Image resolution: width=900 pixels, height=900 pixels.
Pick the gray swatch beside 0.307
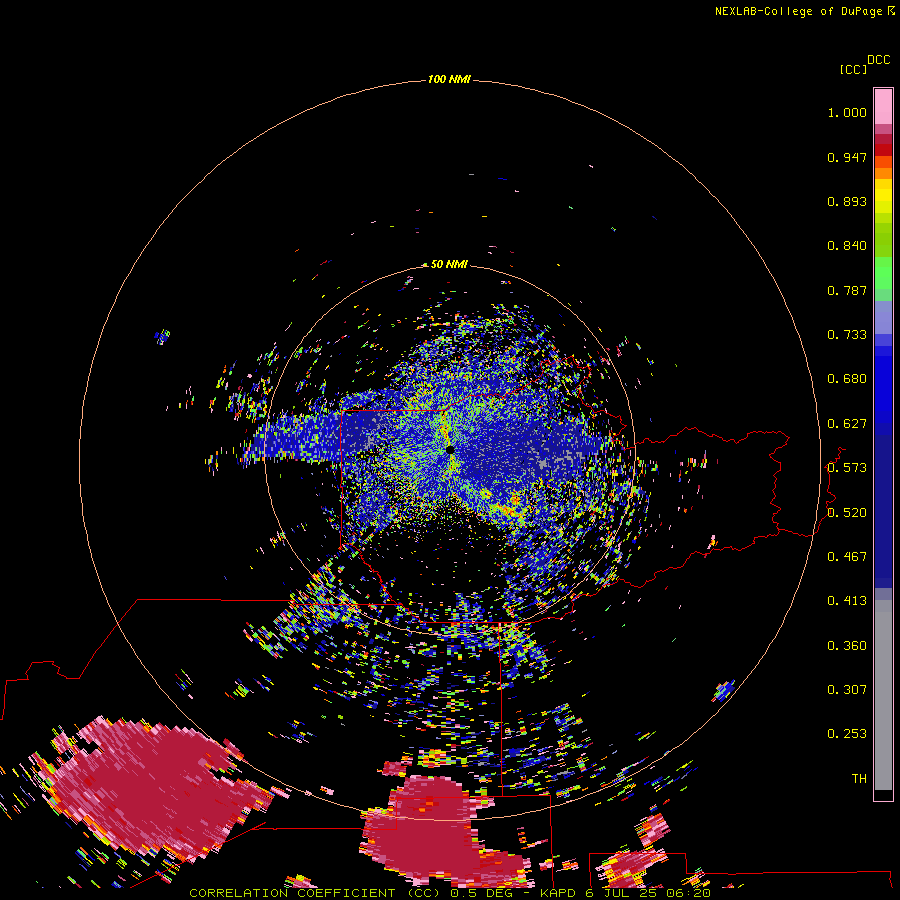(883, 695)
